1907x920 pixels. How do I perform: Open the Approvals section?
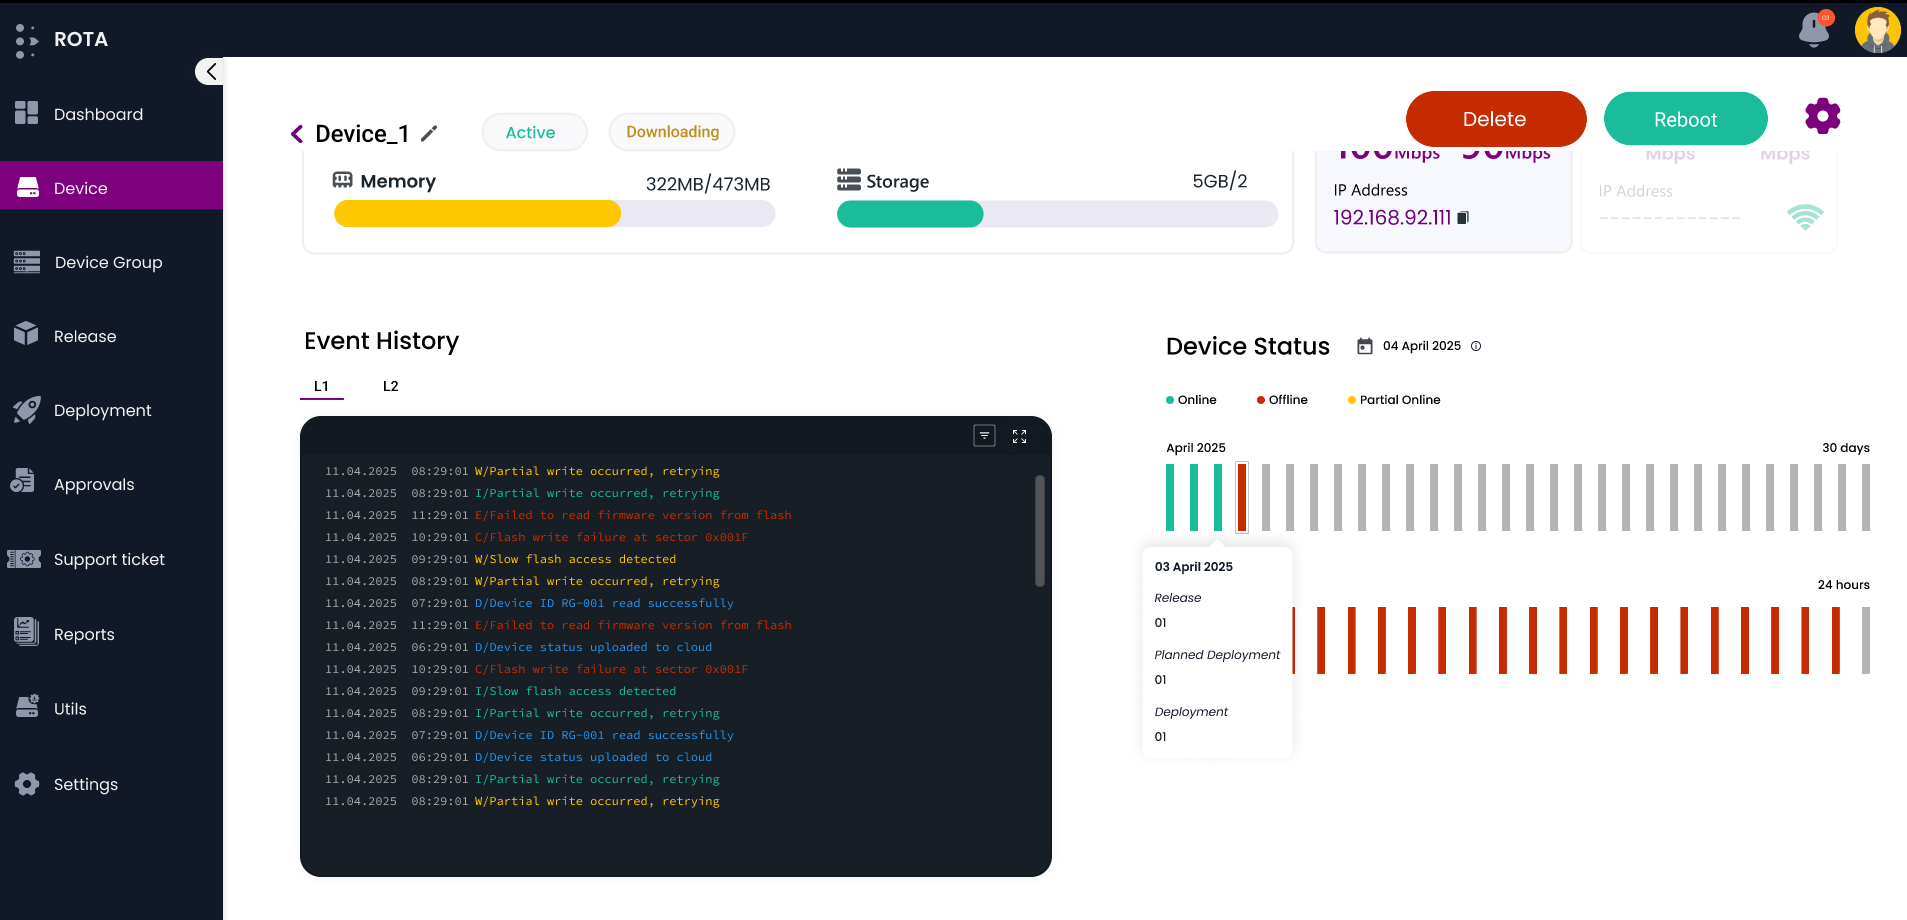pos(94,484)
